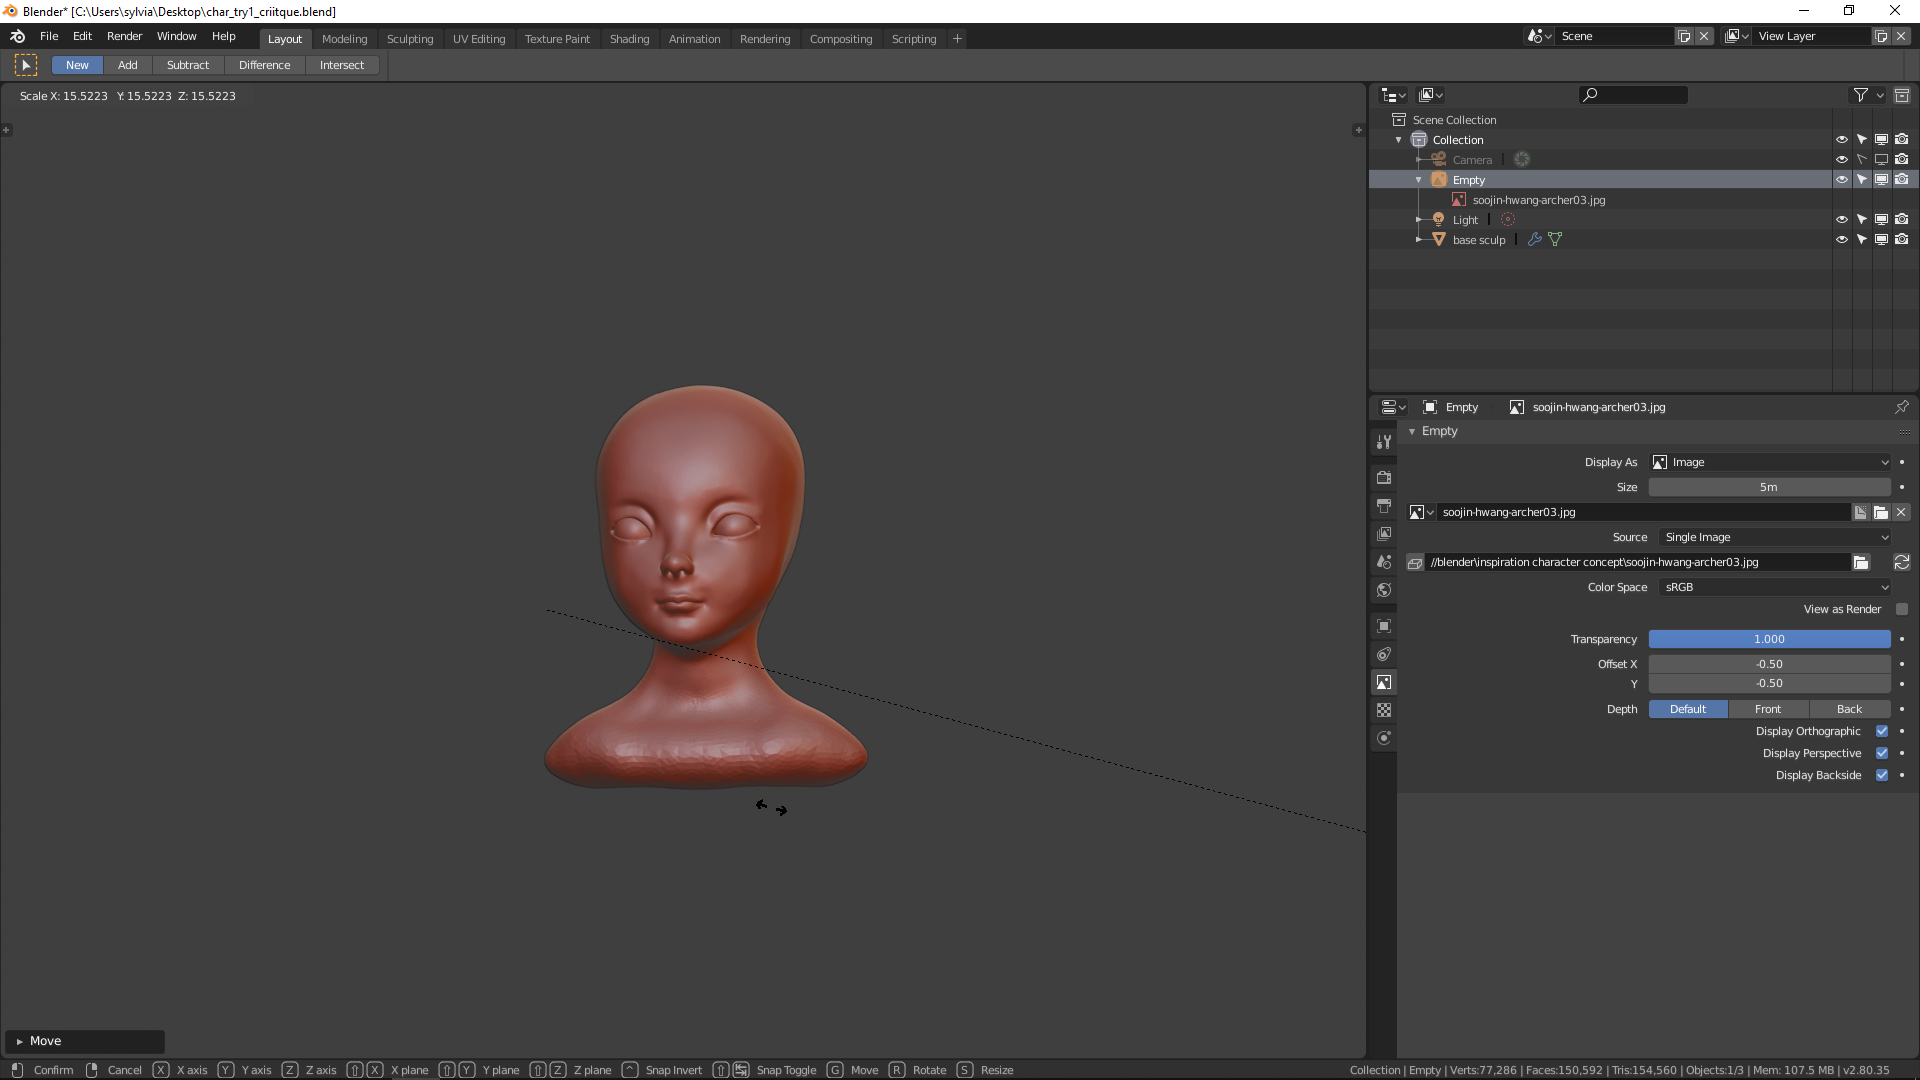
Task: Open the Active Tool settings tab
Action: [1384, 442]
